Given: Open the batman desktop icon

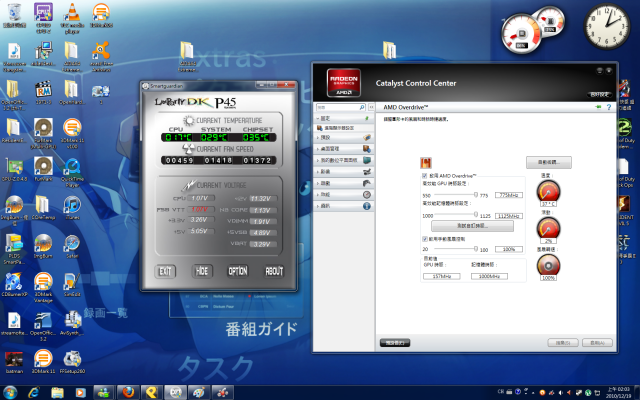Looking at the screenshot, I should pyautogui.click(x=14, y=362).
